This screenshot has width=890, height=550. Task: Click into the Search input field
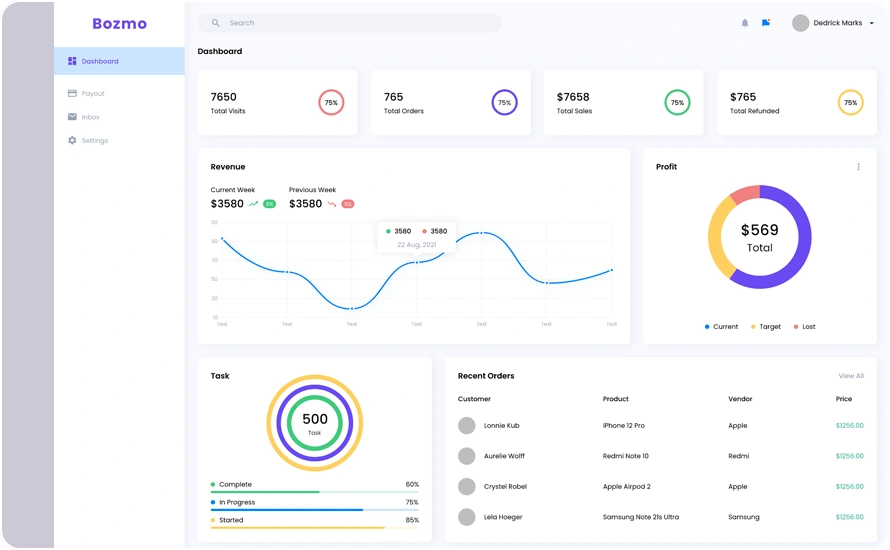(360, 23)
